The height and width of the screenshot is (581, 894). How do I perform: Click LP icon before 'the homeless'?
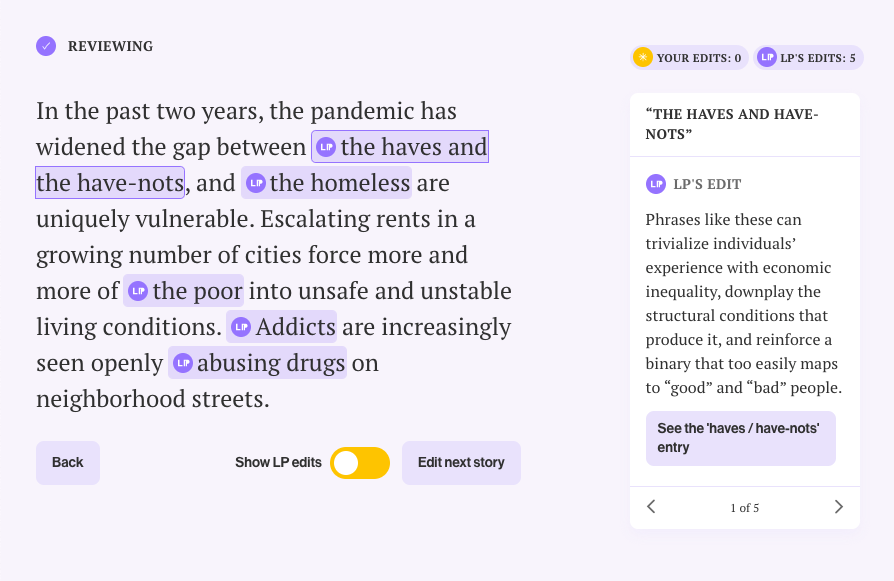[x=256, y=183]
